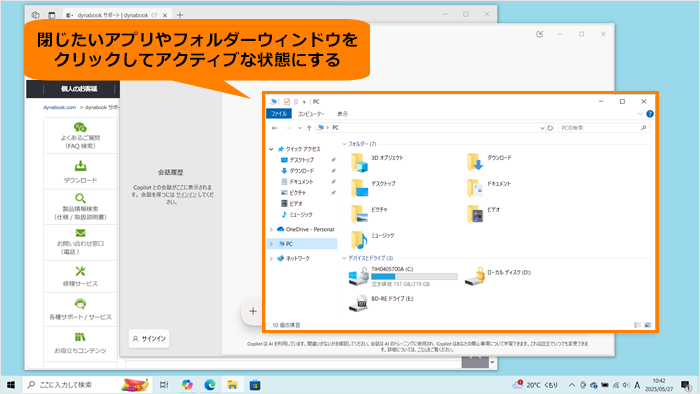Refresh the Explorer address bar
This screenshot has height=394, width=700.
click(x=550, y=128)
